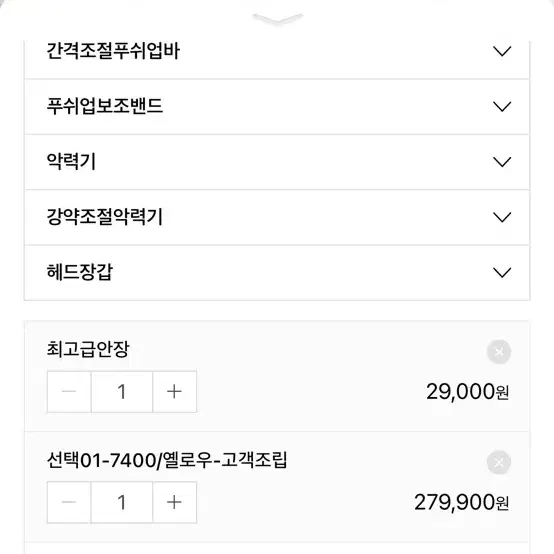Collapse the option sheet with top chevron handle
The image size is (554, 554).
click(x=278, y=18)
